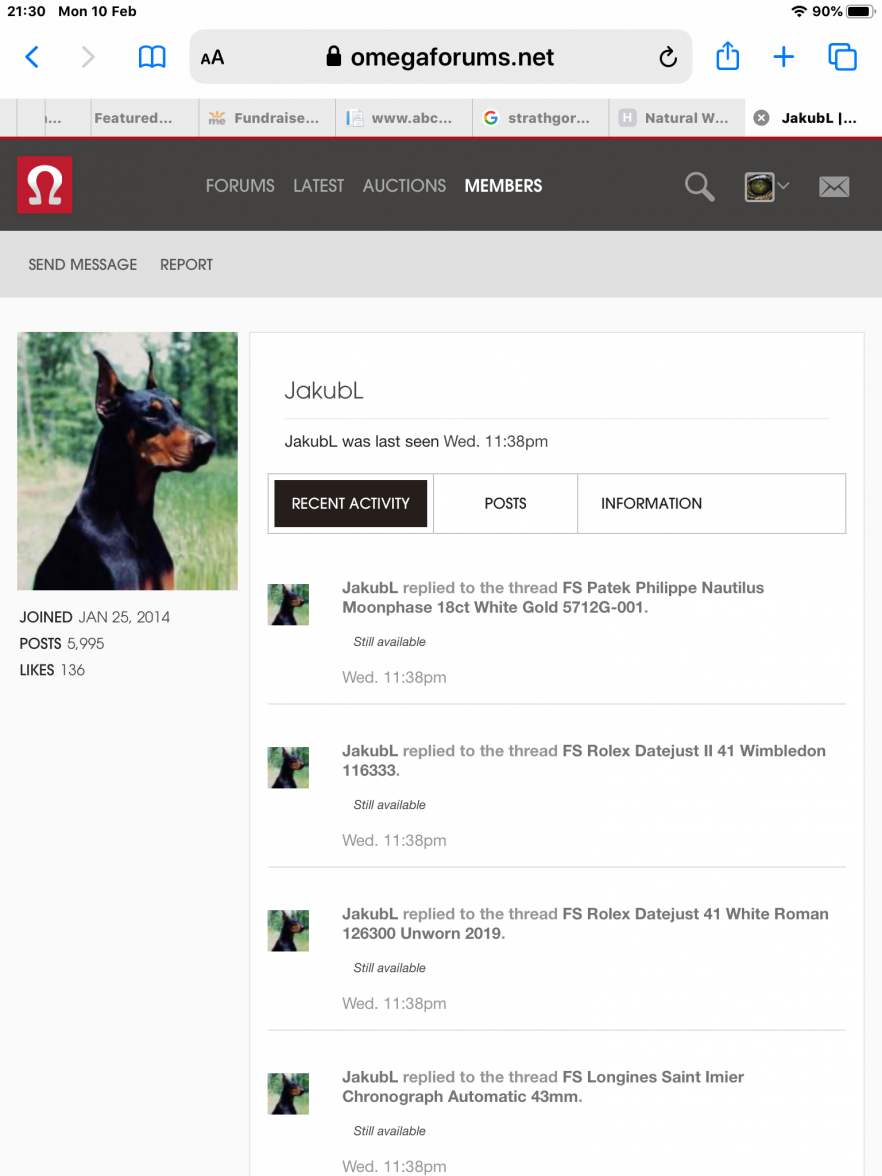Show the all-tabs overview icon
Screen dimensions: 882x1176
coord(842,57)
